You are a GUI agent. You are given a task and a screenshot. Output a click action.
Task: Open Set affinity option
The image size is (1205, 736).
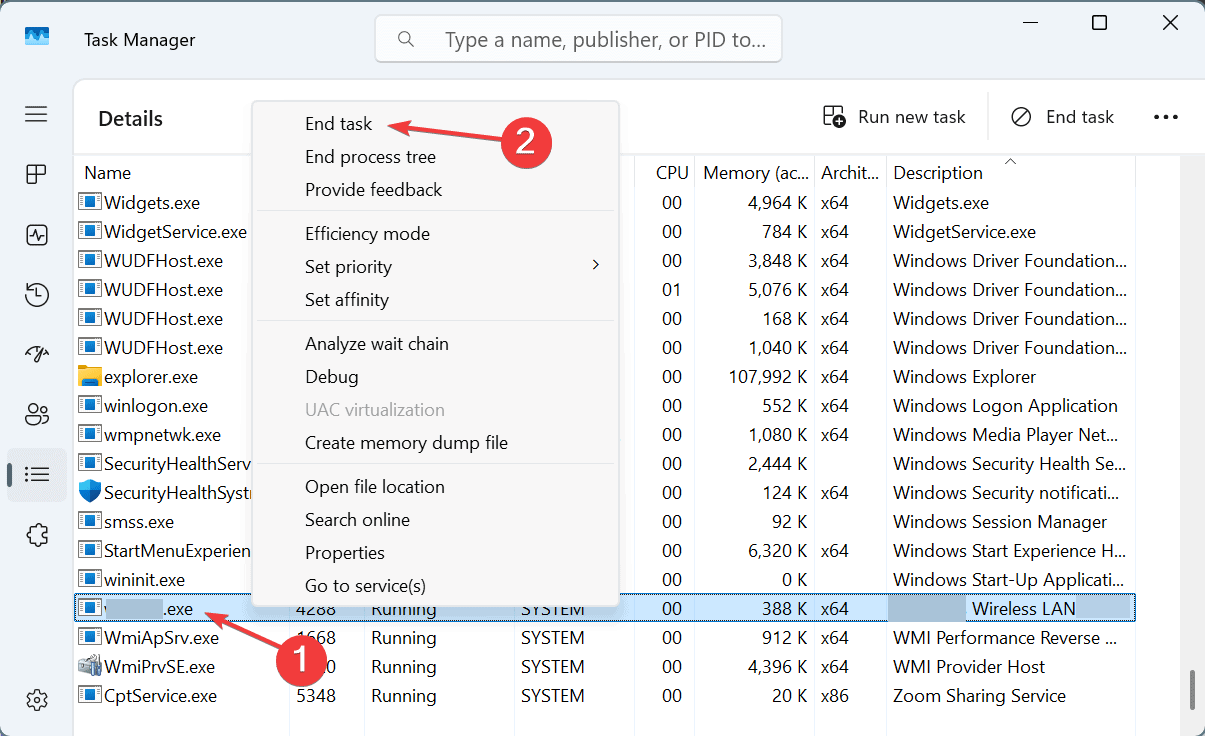tap(346, 300)
